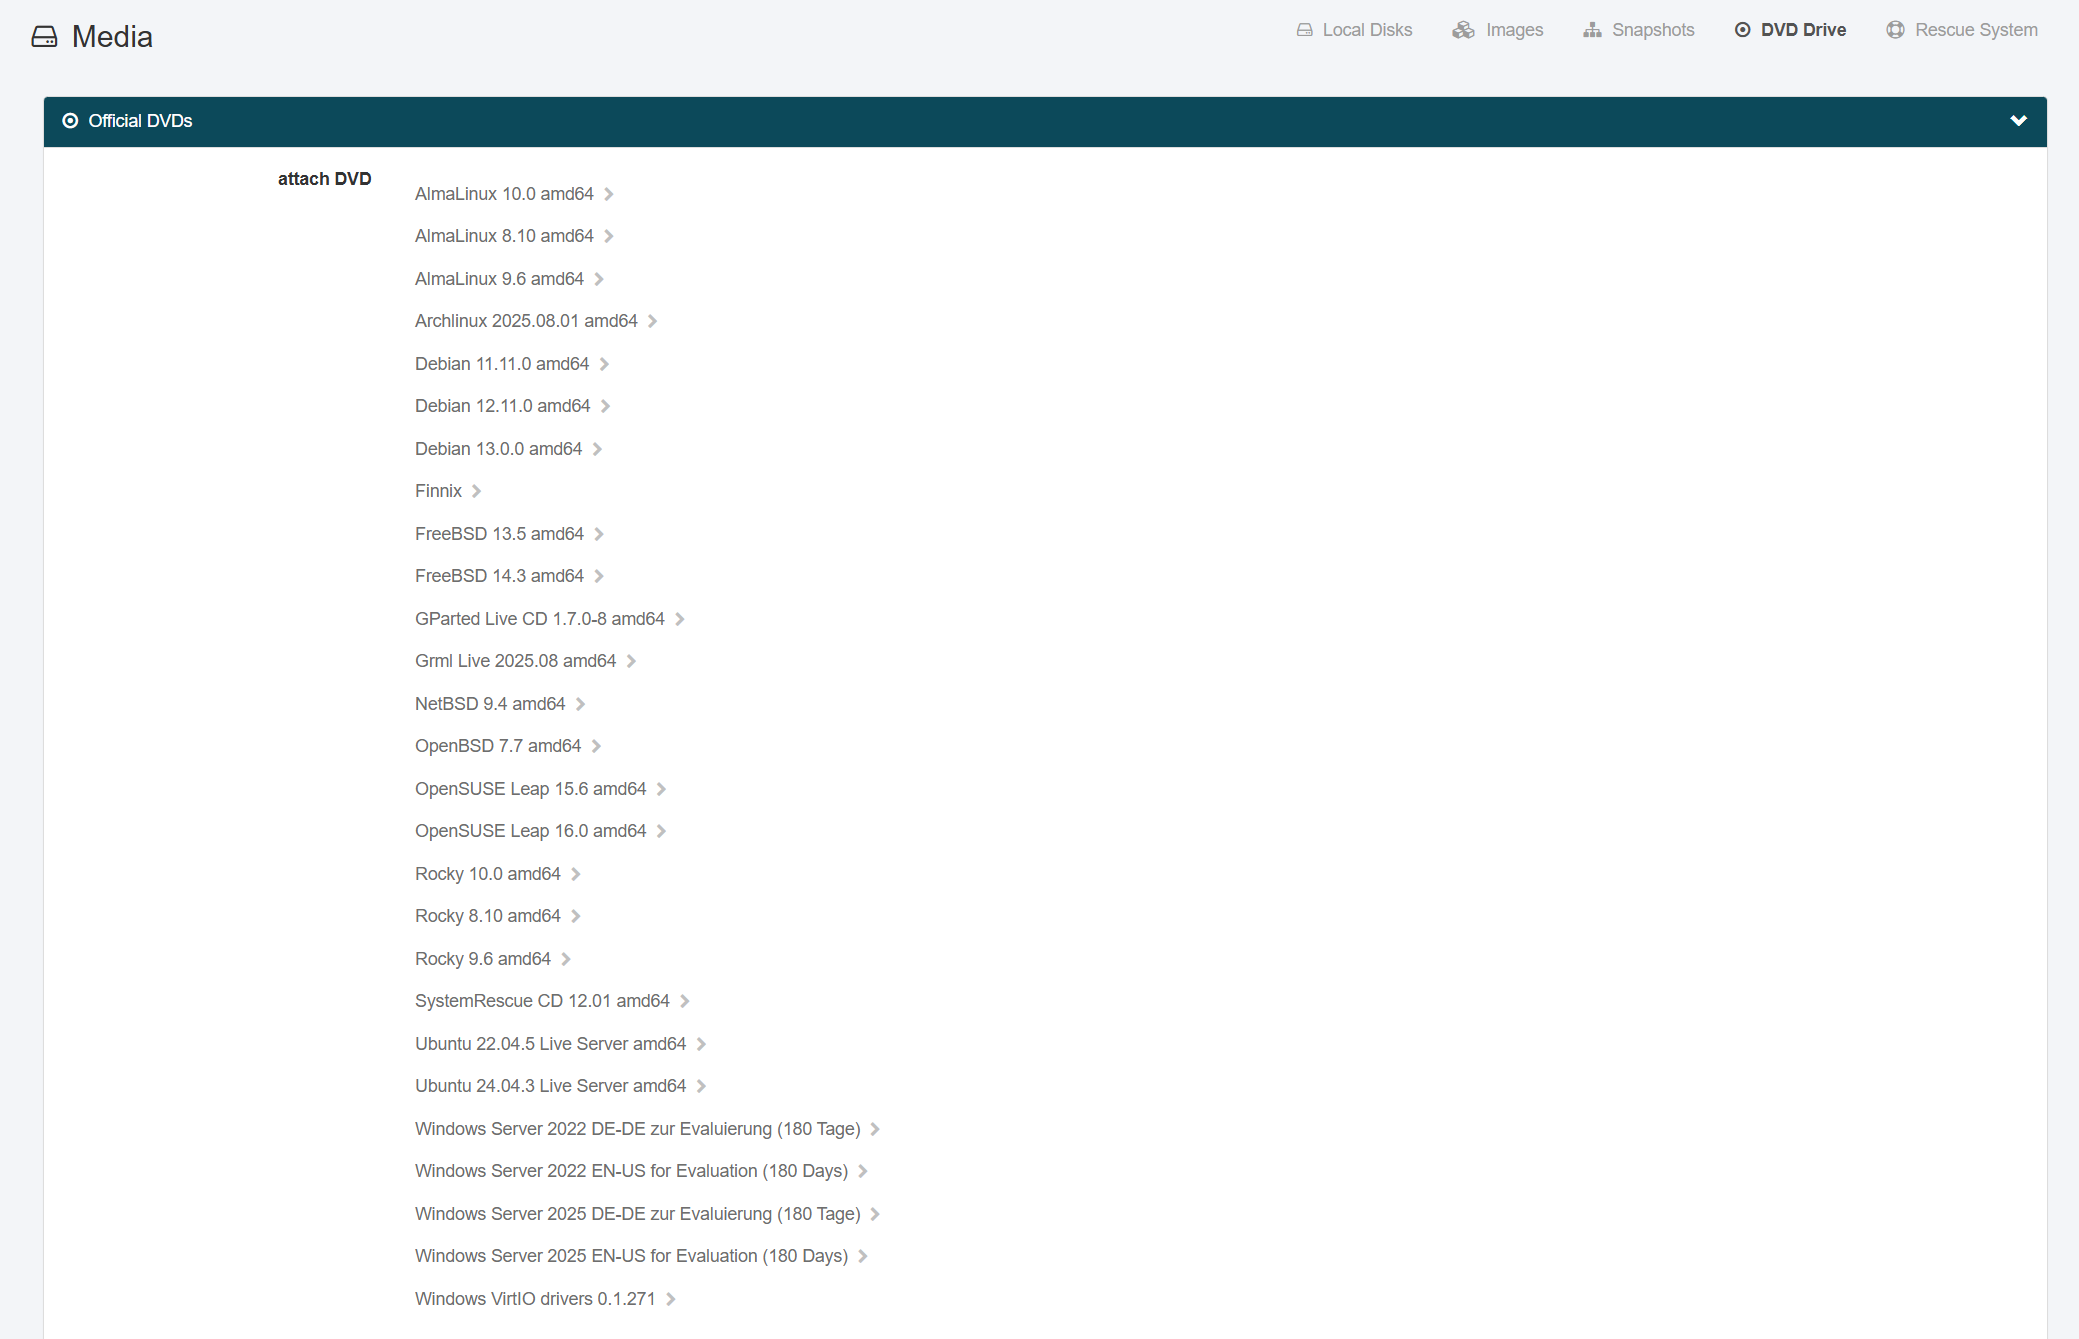2079x1339 pixels.
Task: Attach AlmaLinux 8.10 amd64 DVD
Action: tap(514, 236)
